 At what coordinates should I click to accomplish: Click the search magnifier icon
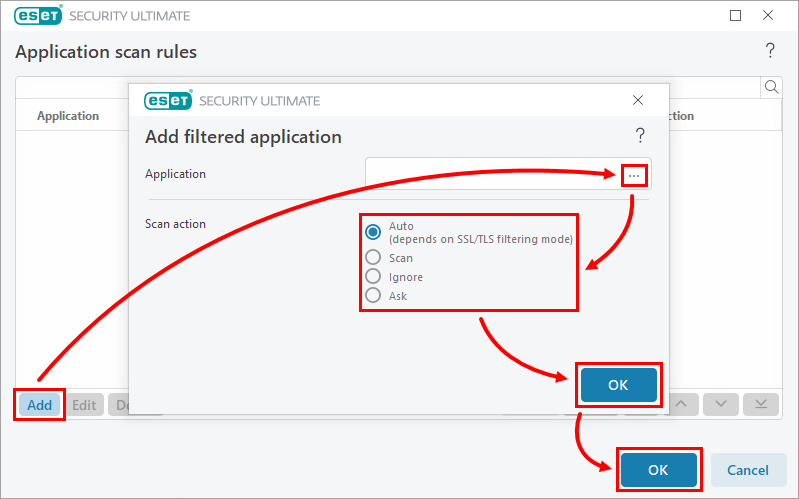click(x=771, y=87)
